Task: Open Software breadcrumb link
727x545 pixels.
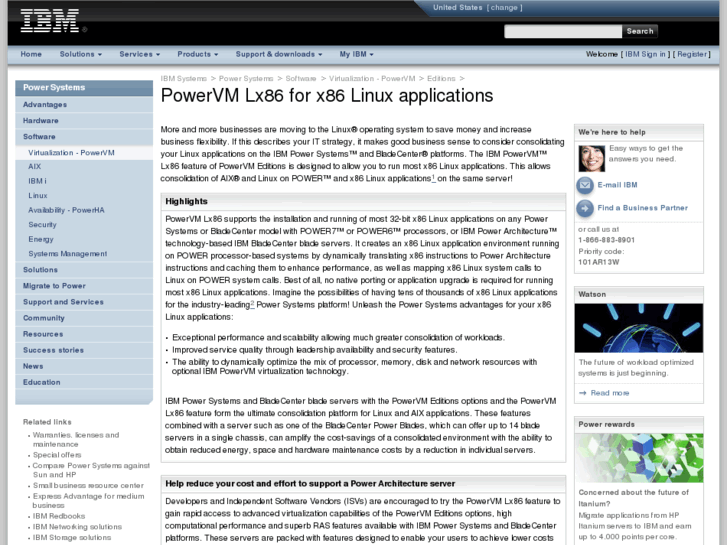Action: point(300,78)
